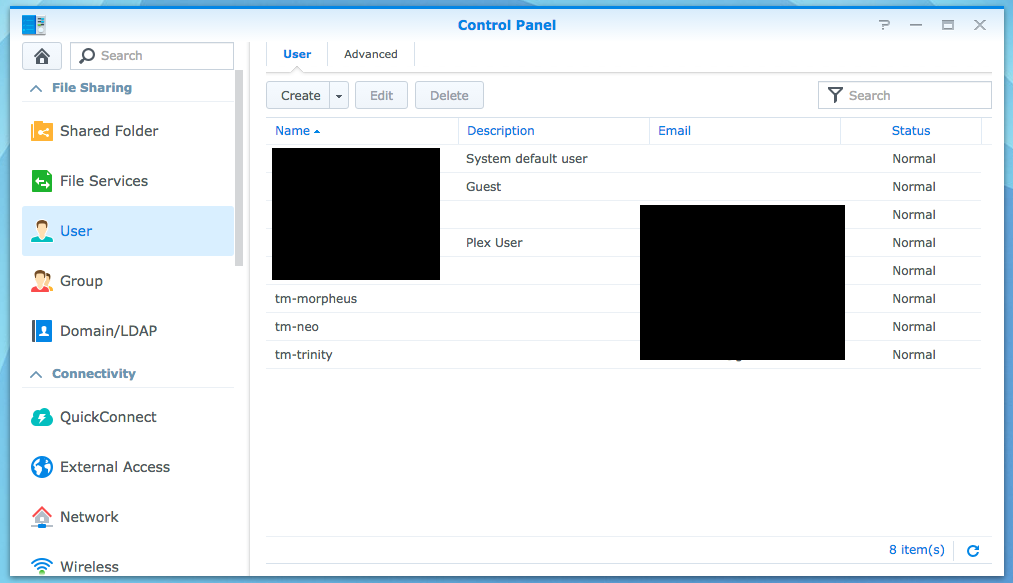The image size is (1013, 583).
Task: Click the refresh icon in the footer
Action: (973, 550)
